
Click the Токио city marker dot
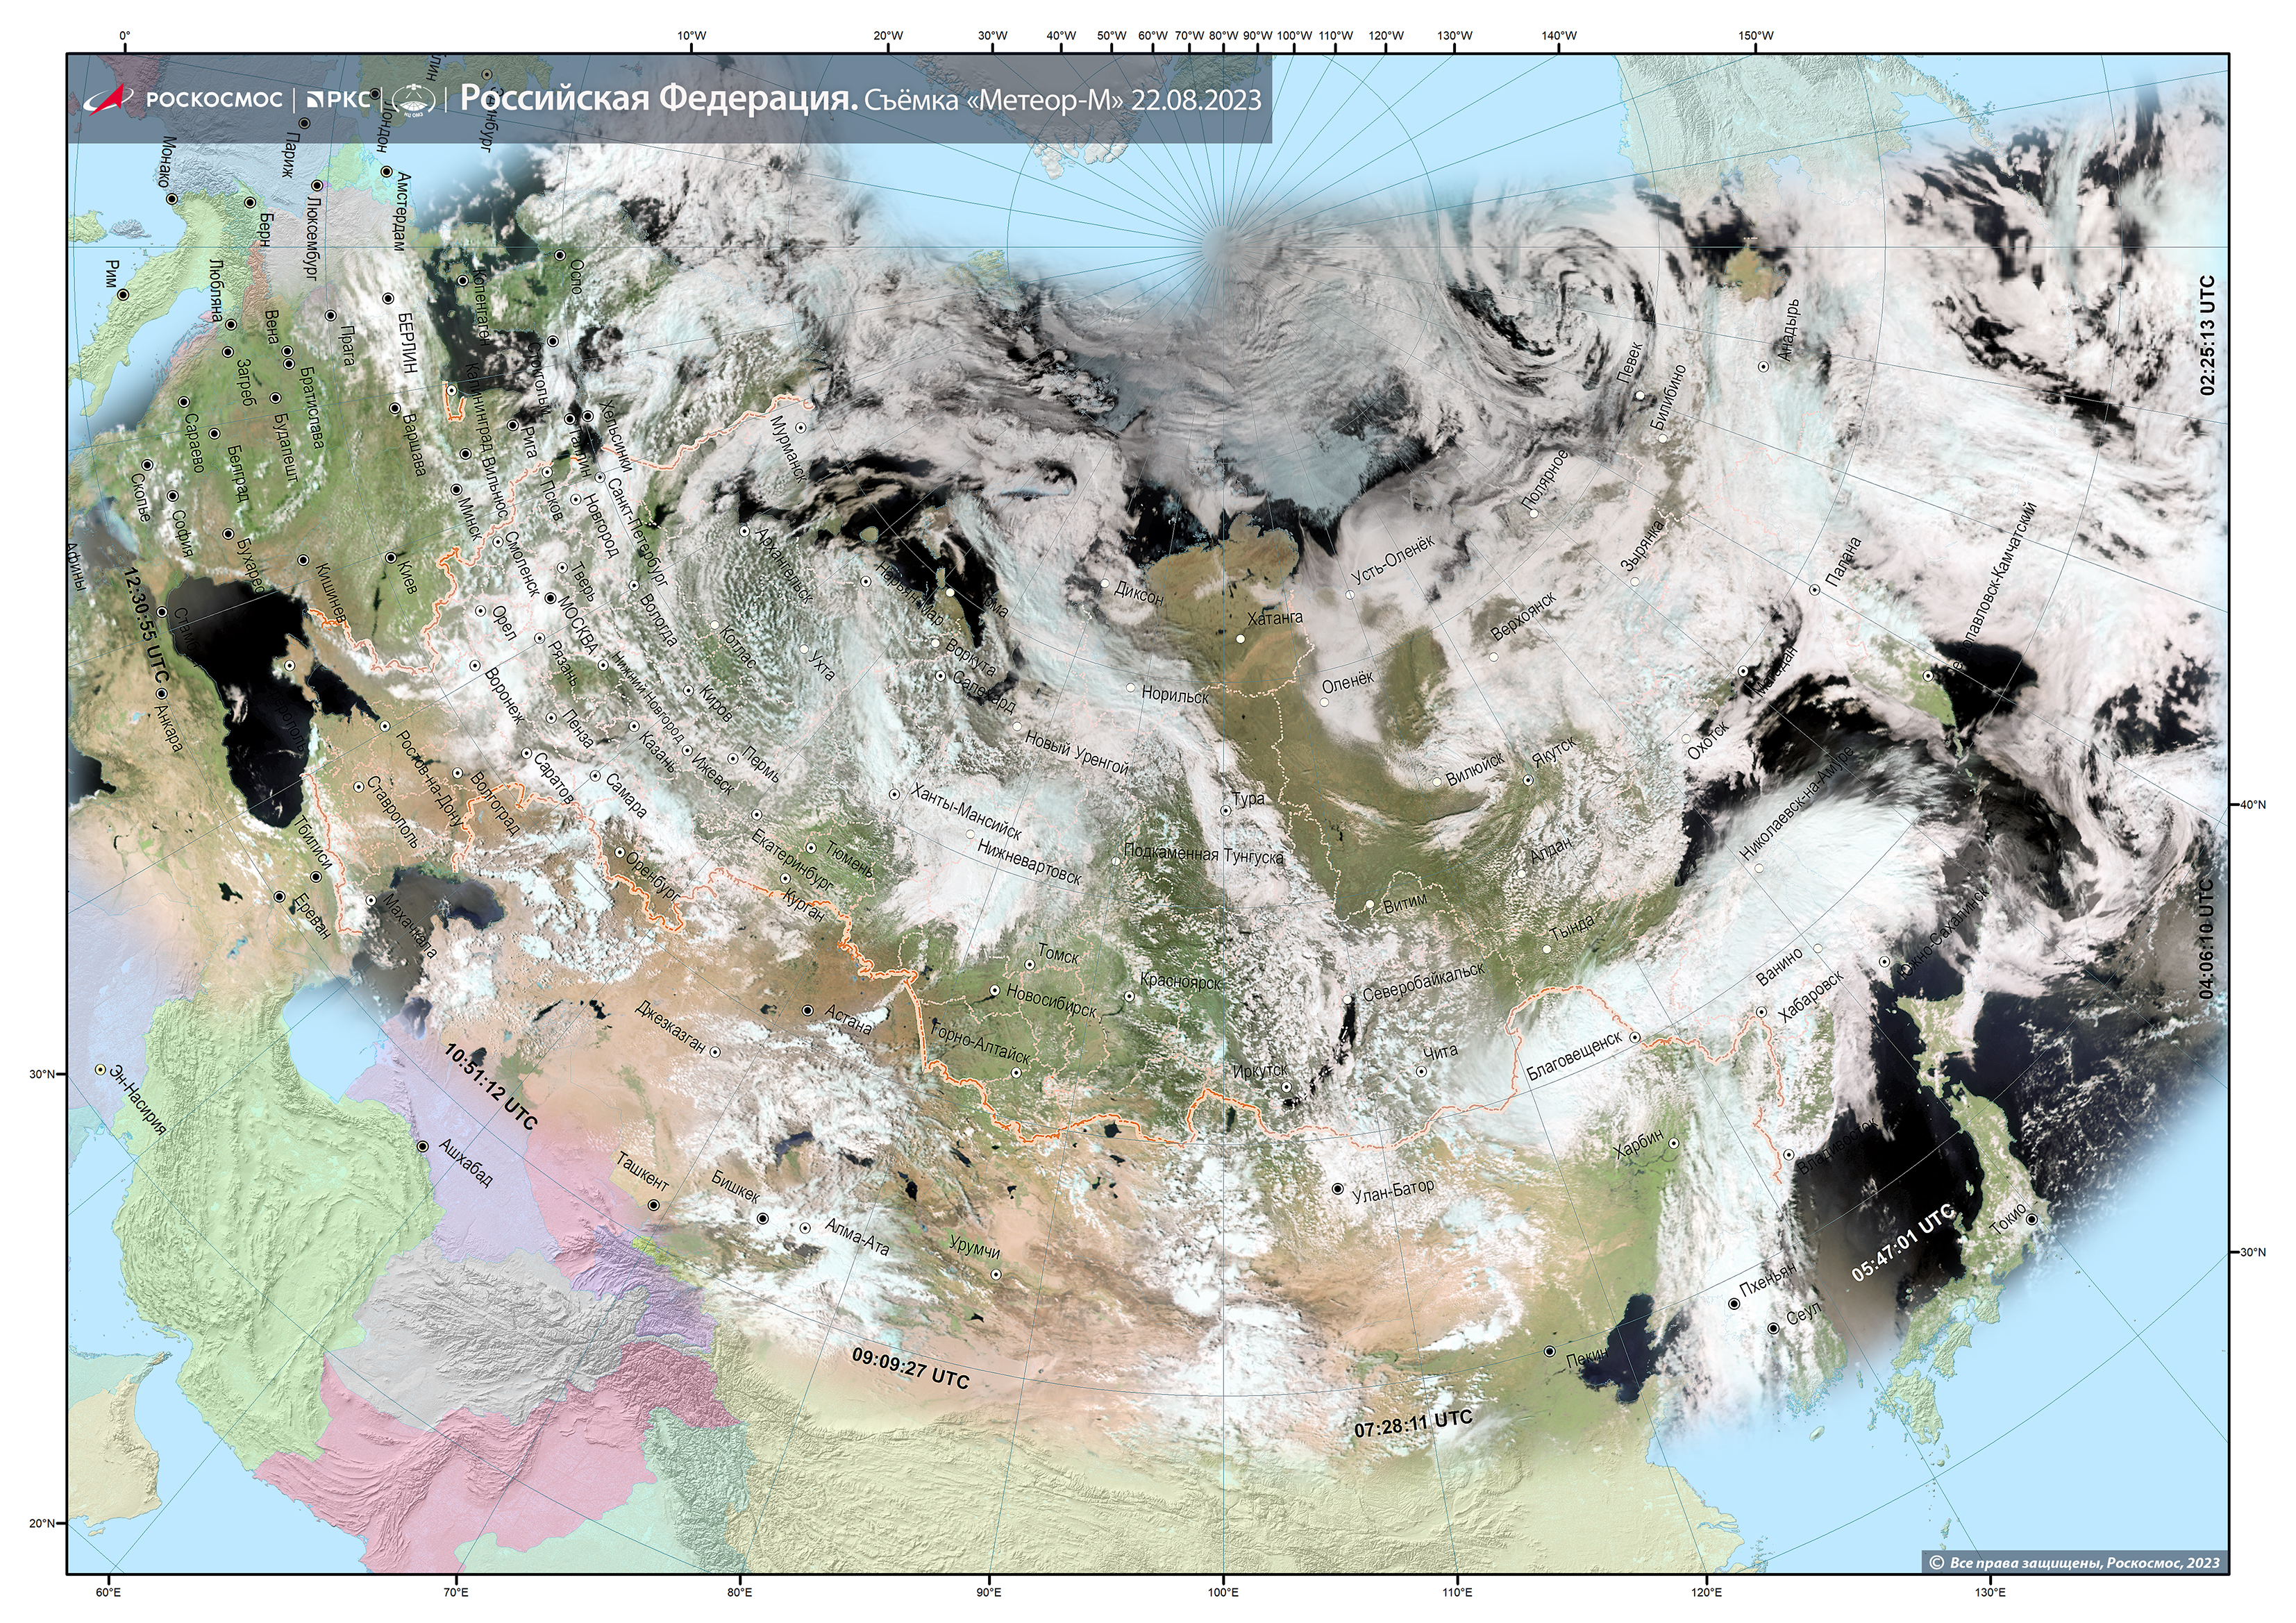[2031, 1219]
